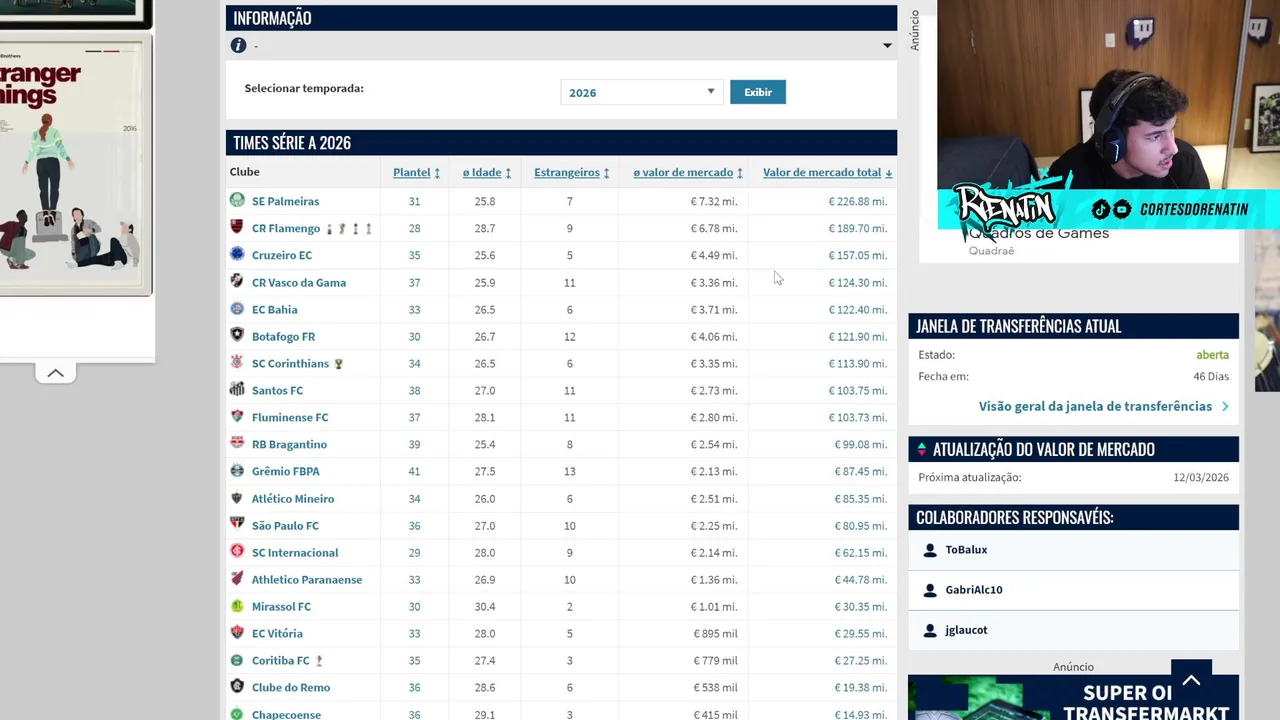The image size is (1280, 720).
Task: Click the window status 'aberta' text
Action: [1212, 355]
